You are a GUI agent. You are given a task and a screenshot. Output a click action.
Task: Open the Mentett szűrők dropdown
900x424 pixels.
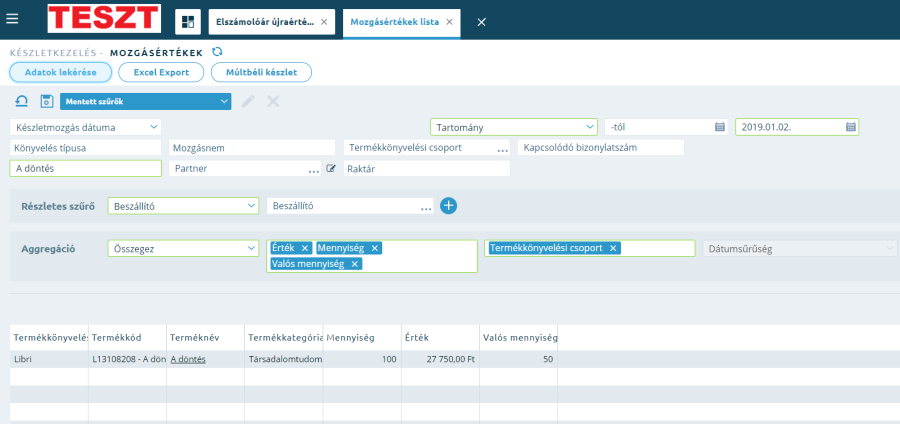coord(145,102)
